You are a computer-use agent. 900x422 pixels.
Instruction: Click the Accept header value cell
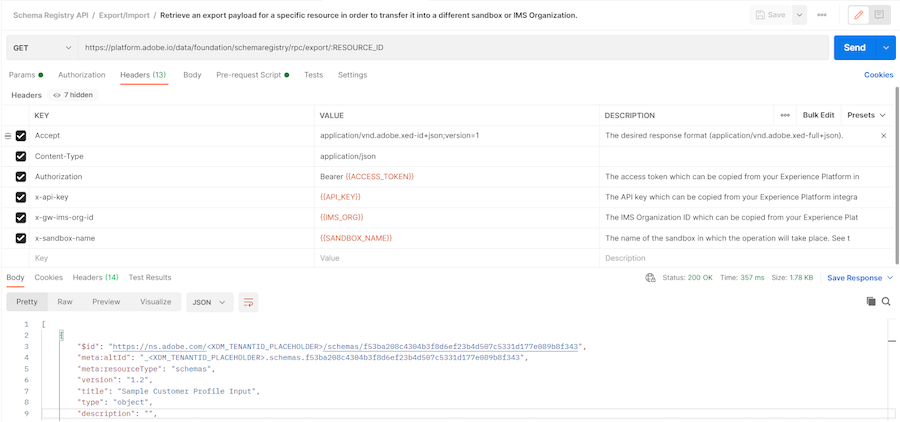pyautogui.click(x=457, y=136)
